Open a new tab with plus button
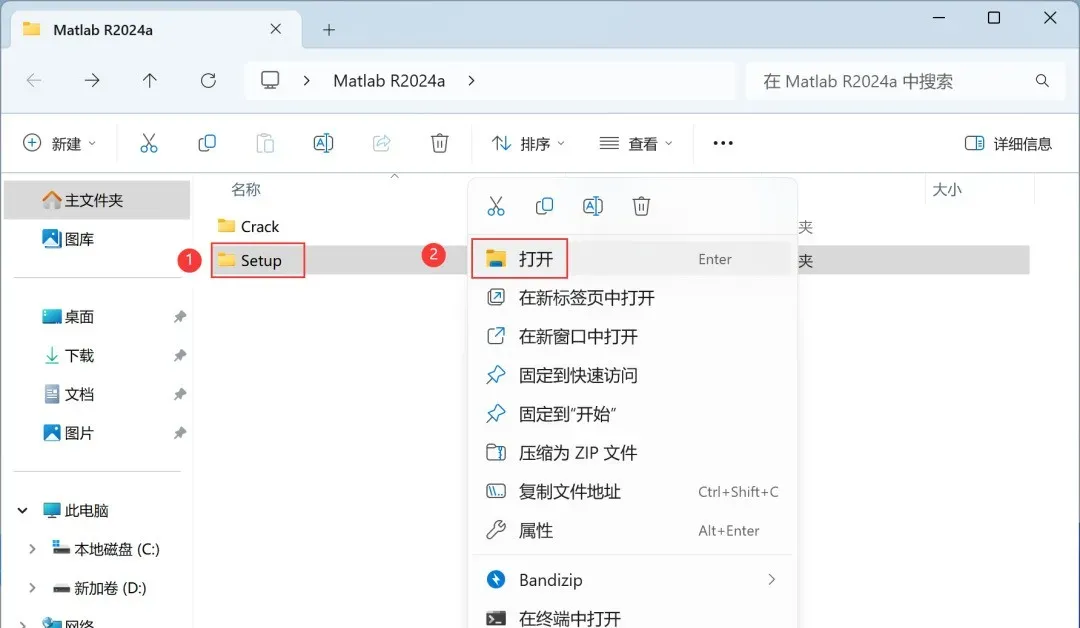This screenshot has width=1080, height=628. (x=329, y=30)
